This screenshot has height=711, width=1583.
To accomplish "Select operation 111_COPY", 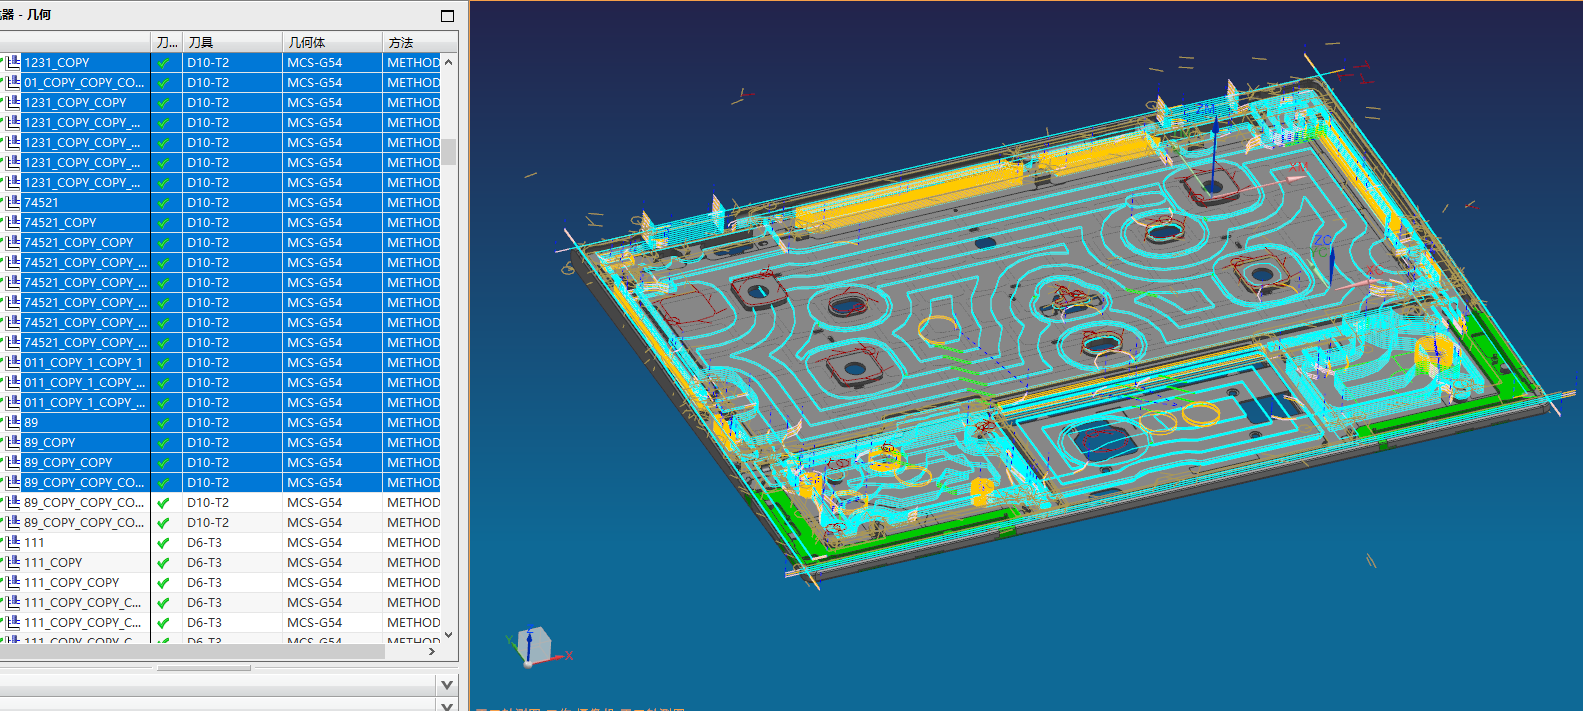I will click(53, 562).
